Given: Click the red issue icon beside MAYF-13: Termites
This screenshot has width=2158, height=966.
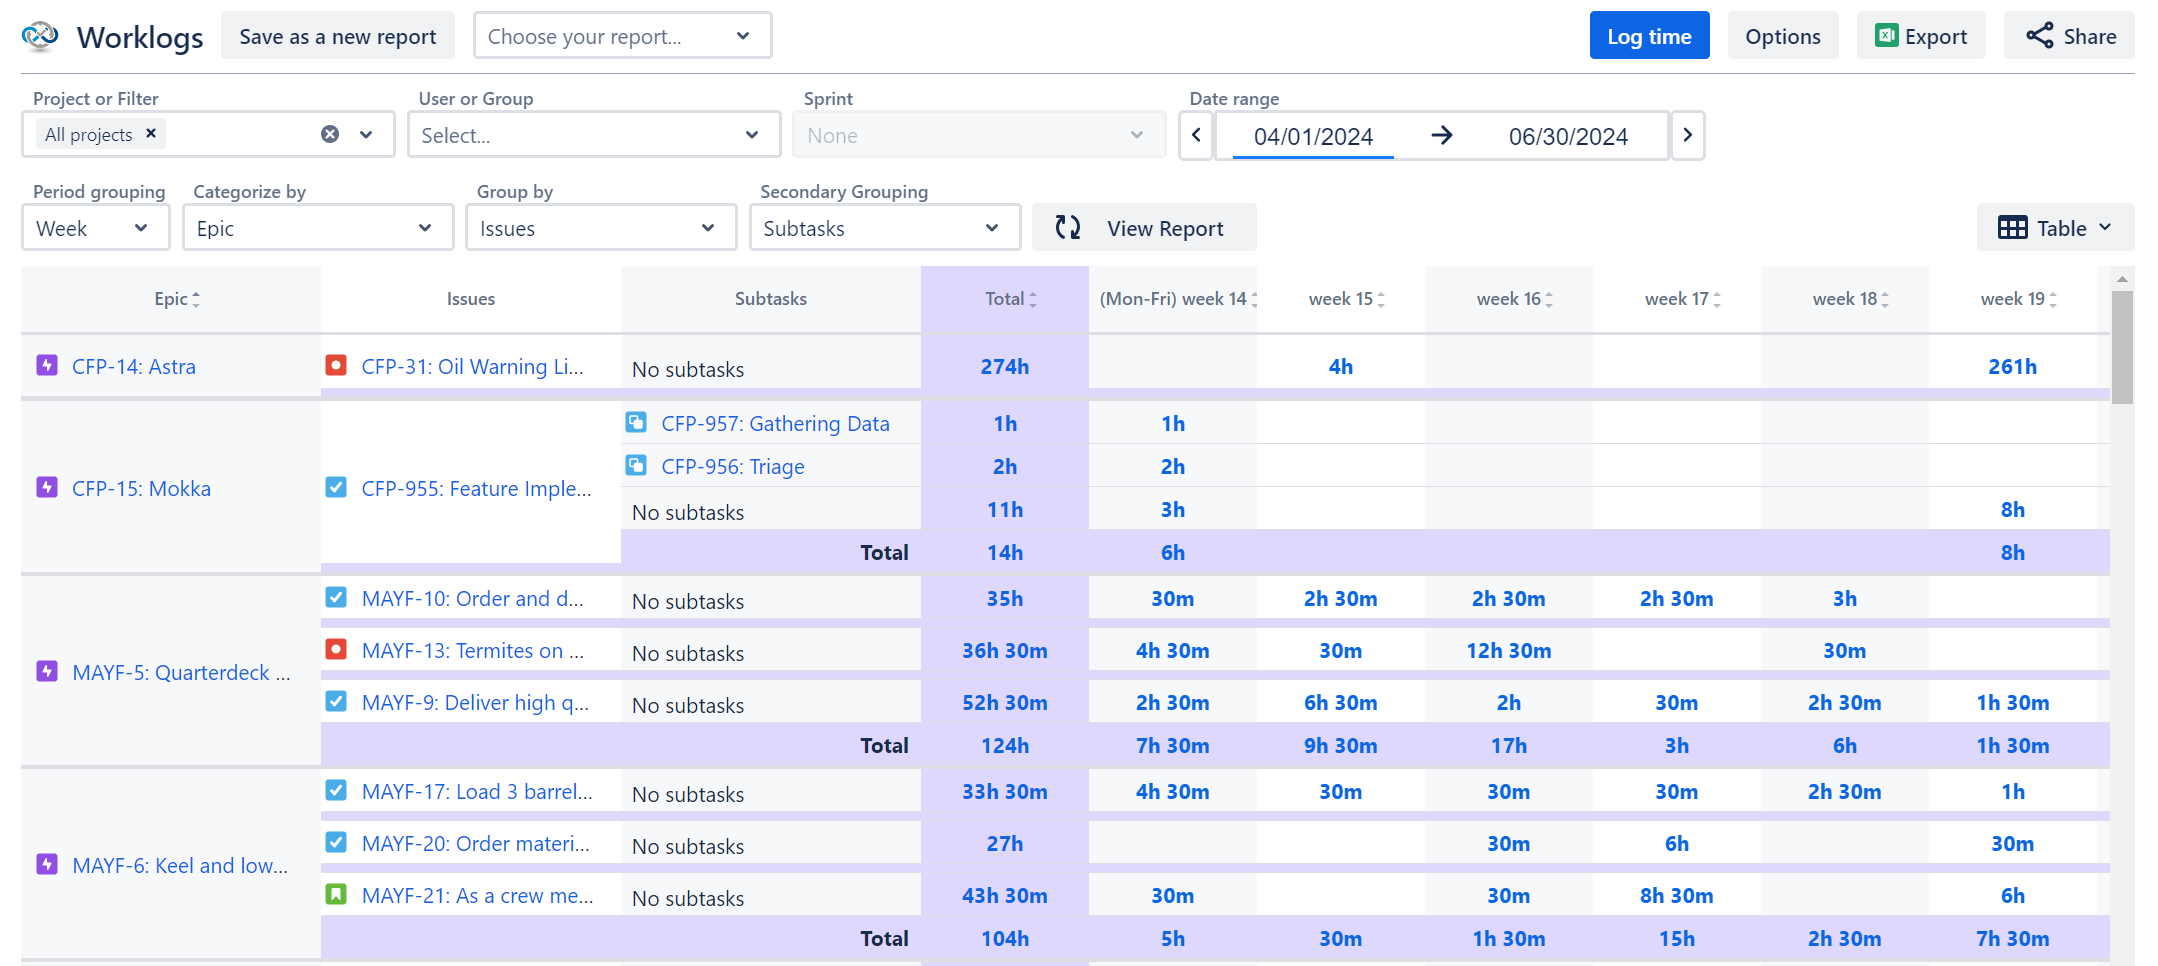Looking at the screenshot, I should (x=335, y=649).
